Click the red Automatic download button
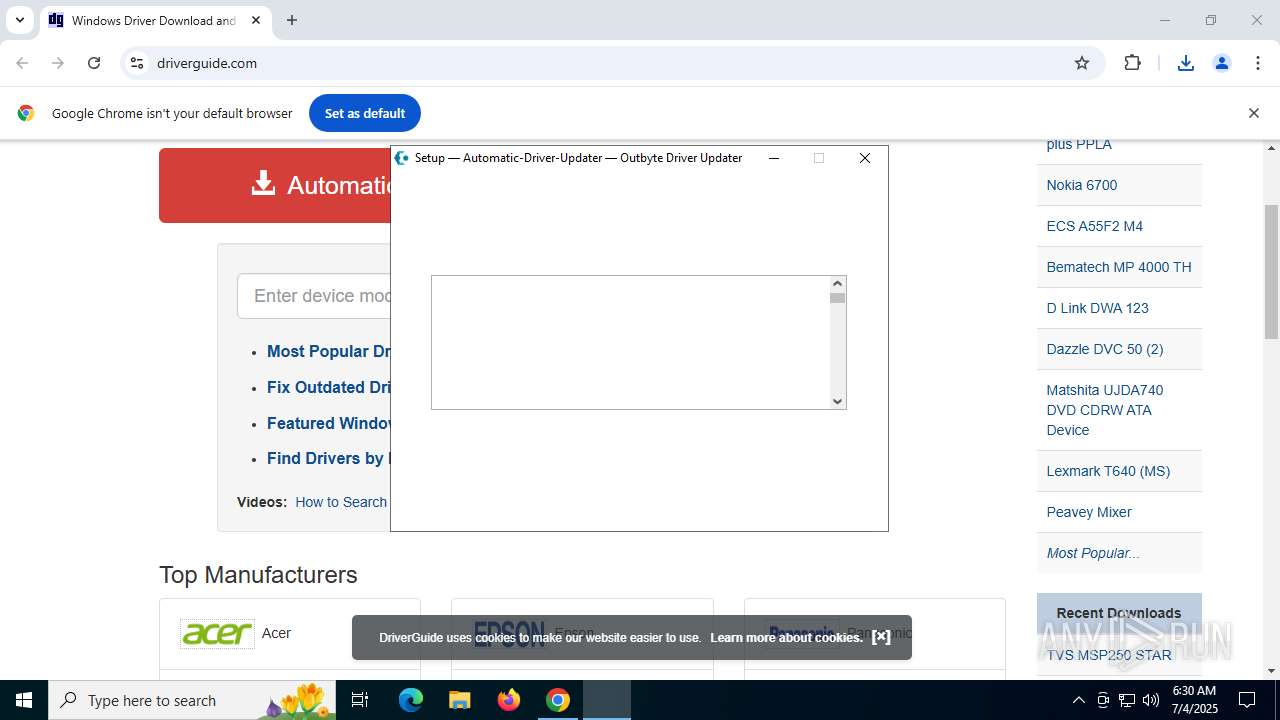Viewport: 1280px width, 720px height. 275,185
